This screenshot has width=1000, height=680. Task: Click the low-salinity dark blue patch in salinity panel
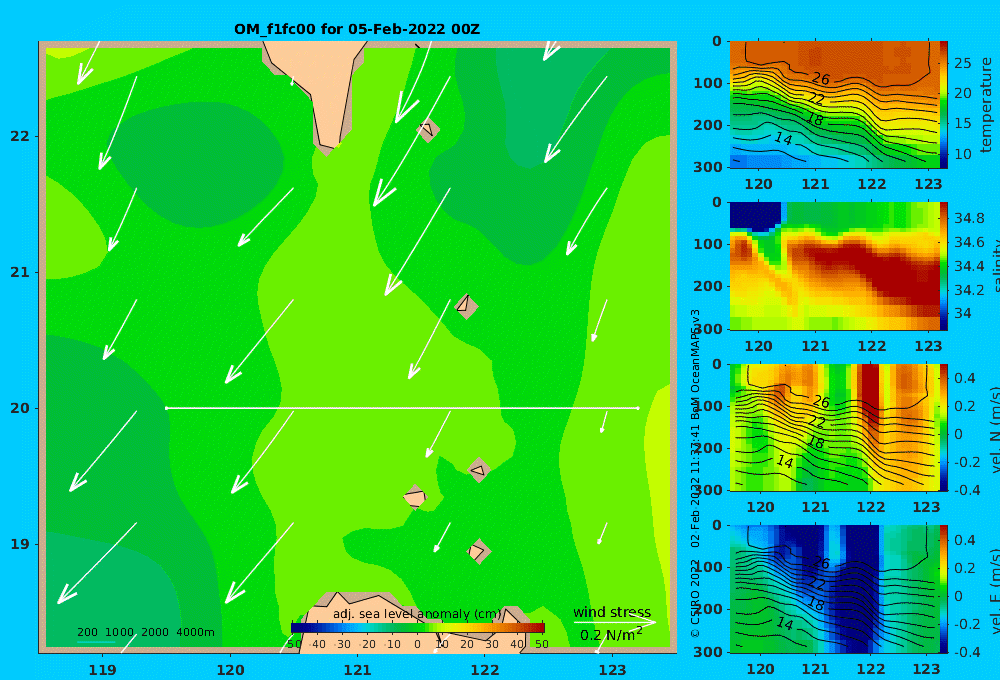point(755,216)
